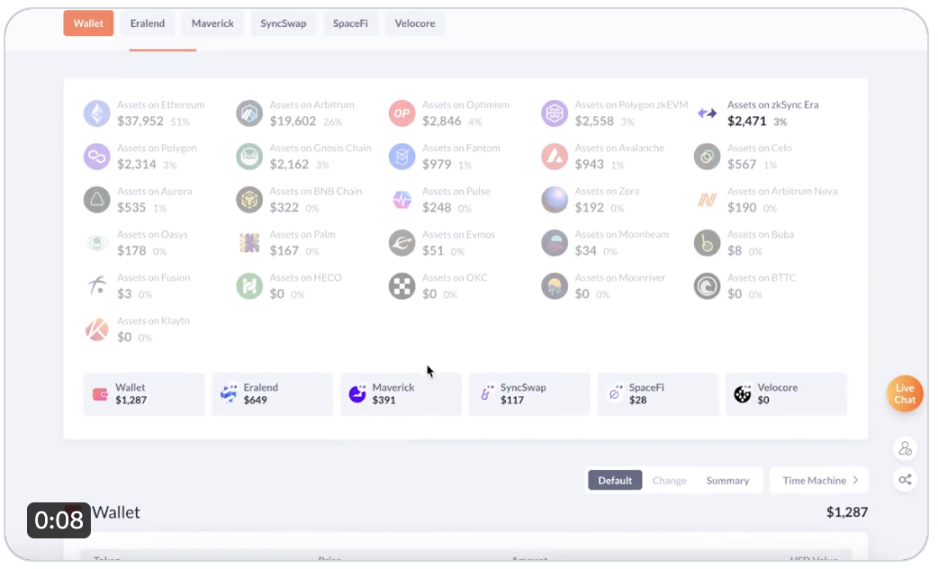Open the SyncSwap $117 card
938x569 pixels.
(x=529, y=394)
